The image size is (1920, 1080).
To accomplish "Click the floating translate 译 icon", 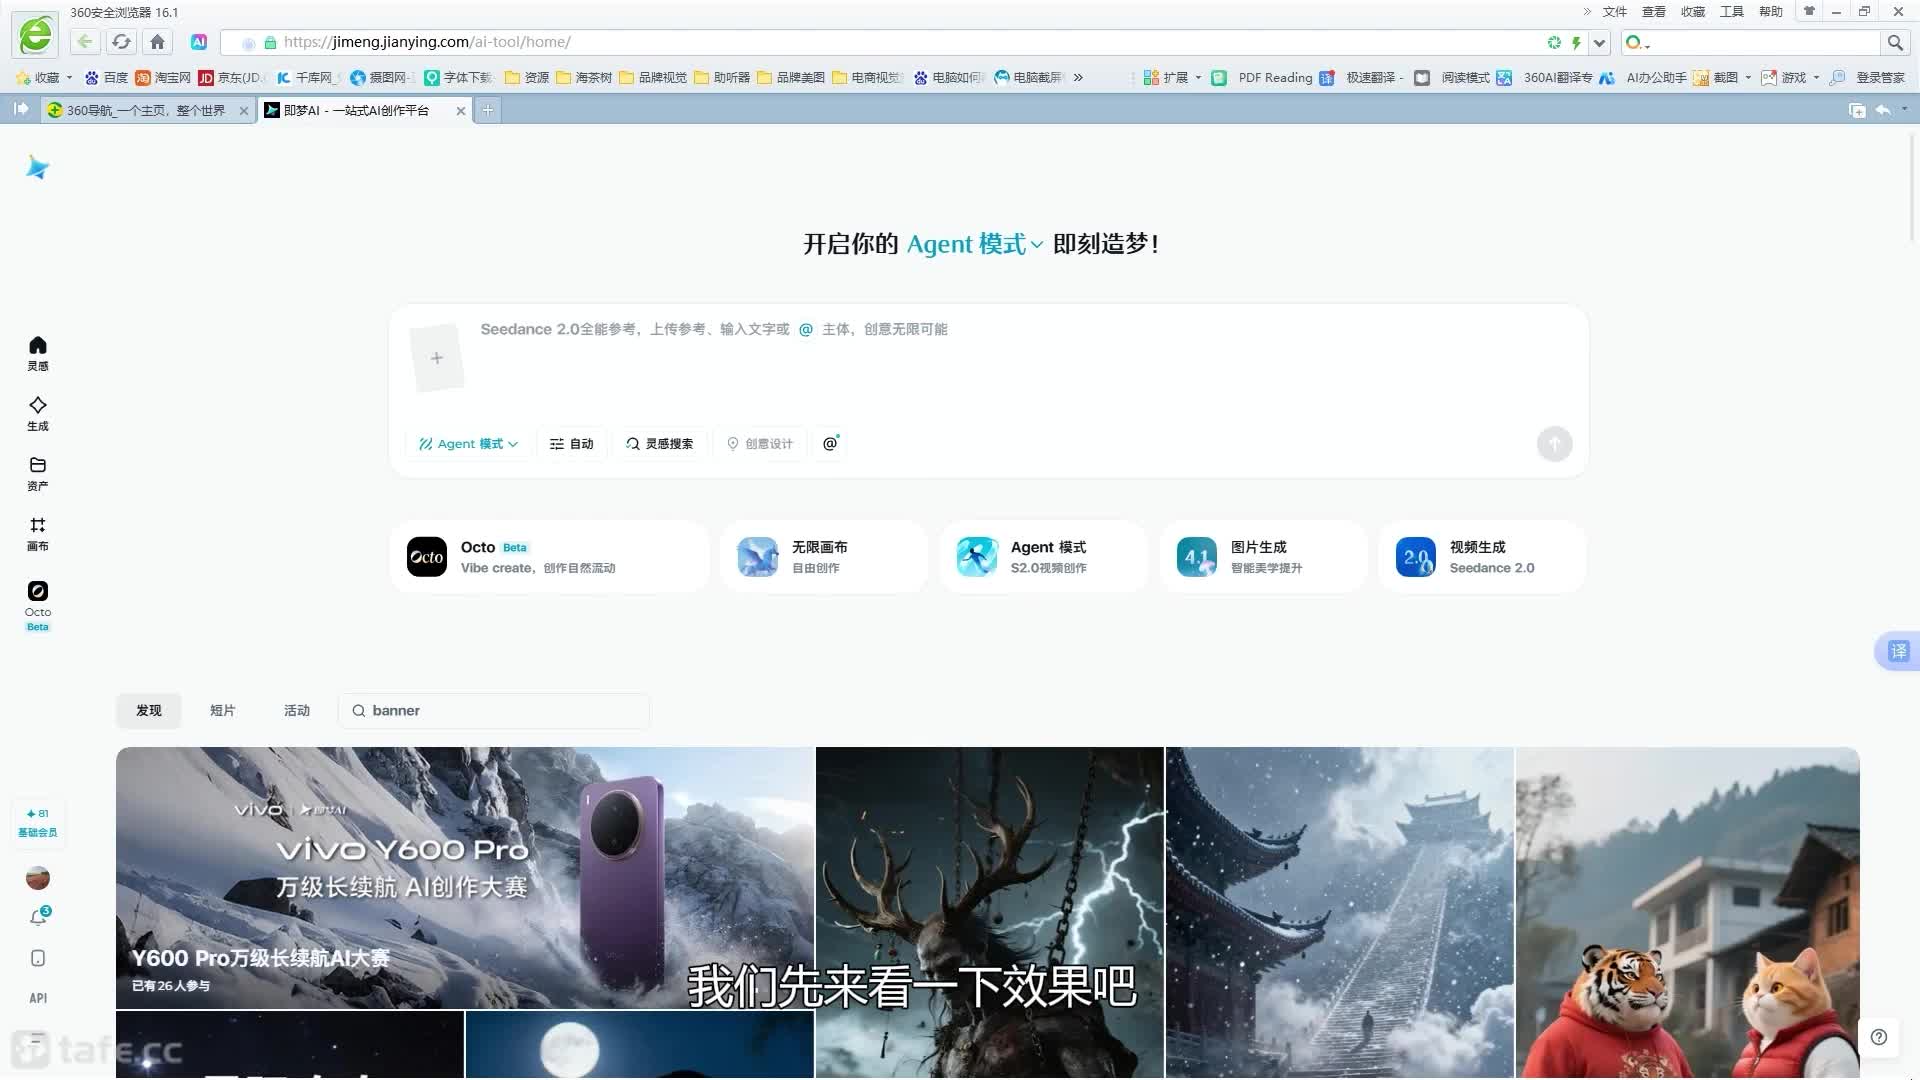I will coord(1897,652).
